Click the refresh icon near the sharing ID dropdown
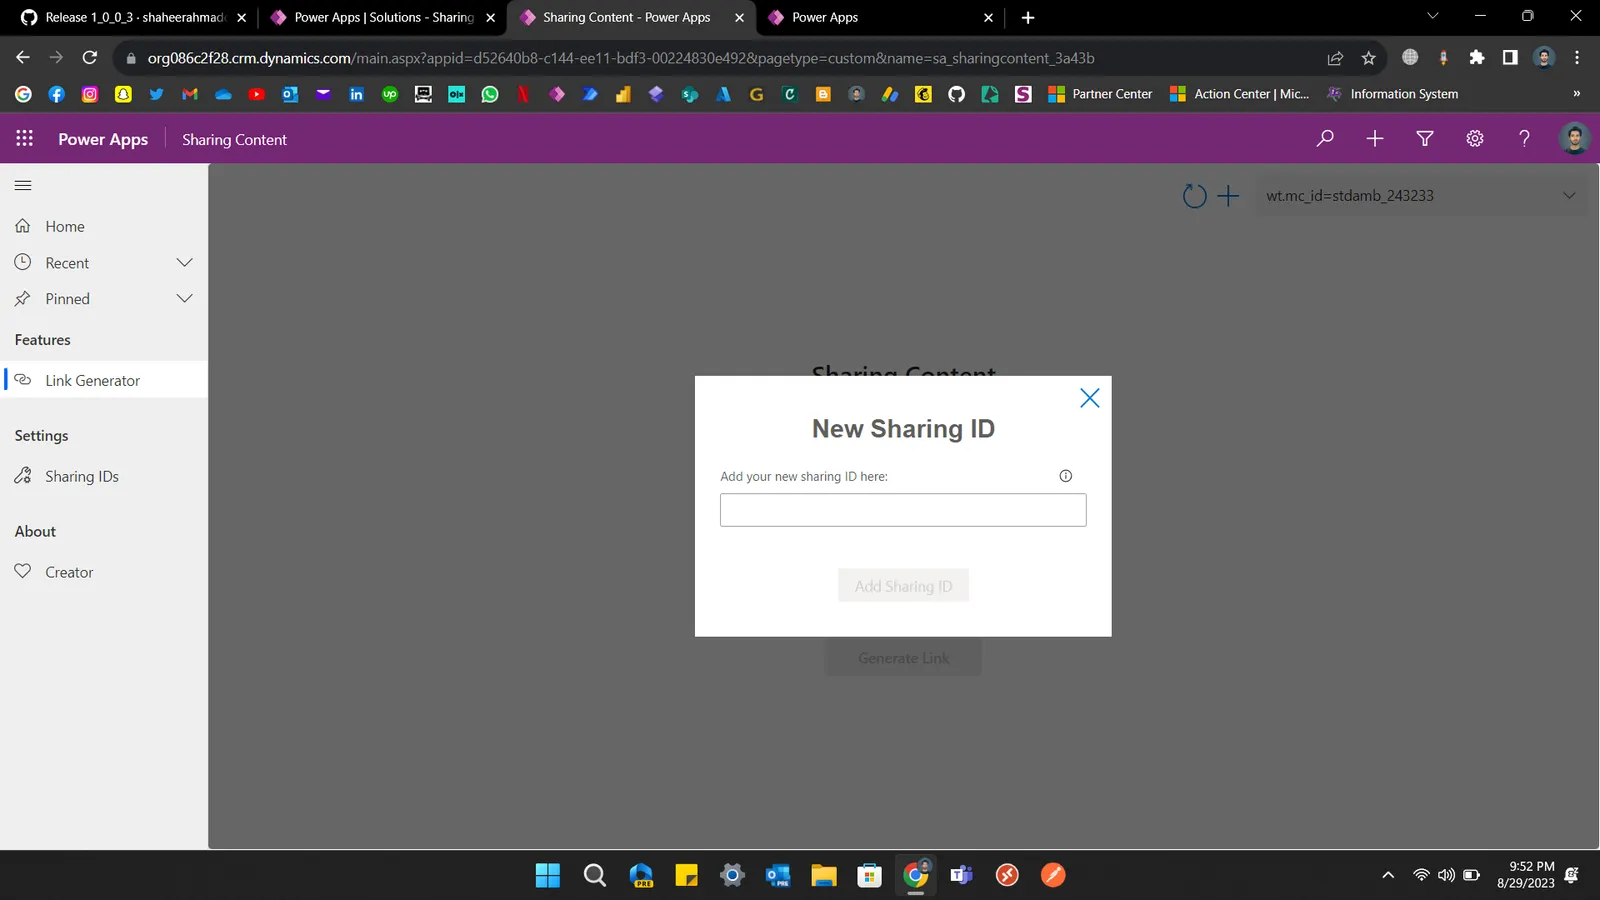 coord(1195,196)
